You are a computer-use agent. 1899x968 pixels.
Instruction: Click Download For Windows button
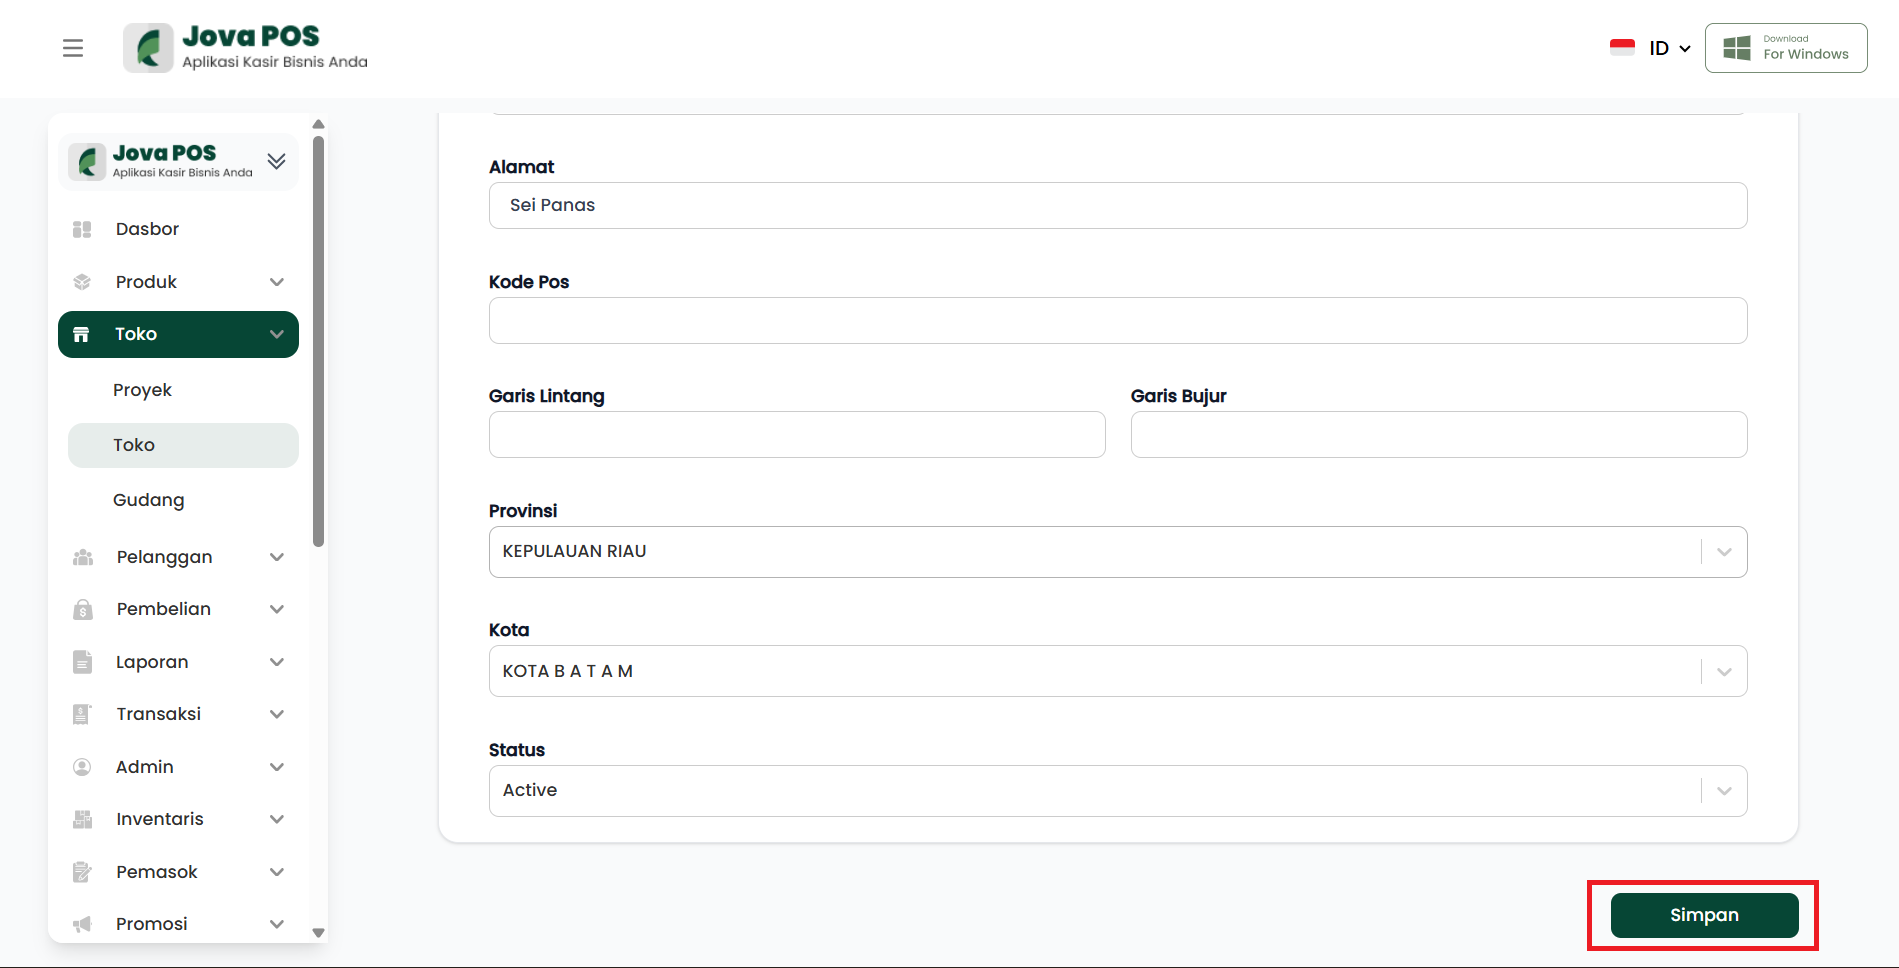click(x=1786, y=48)
